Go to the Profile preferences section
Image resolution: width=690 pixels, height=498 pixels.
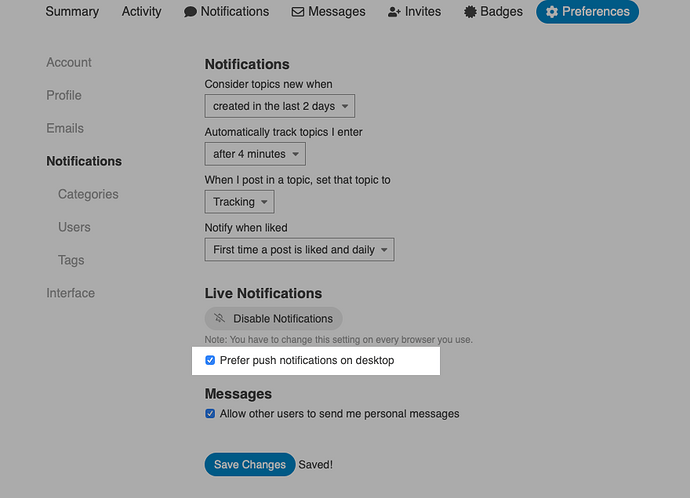(x=64, y=95)
